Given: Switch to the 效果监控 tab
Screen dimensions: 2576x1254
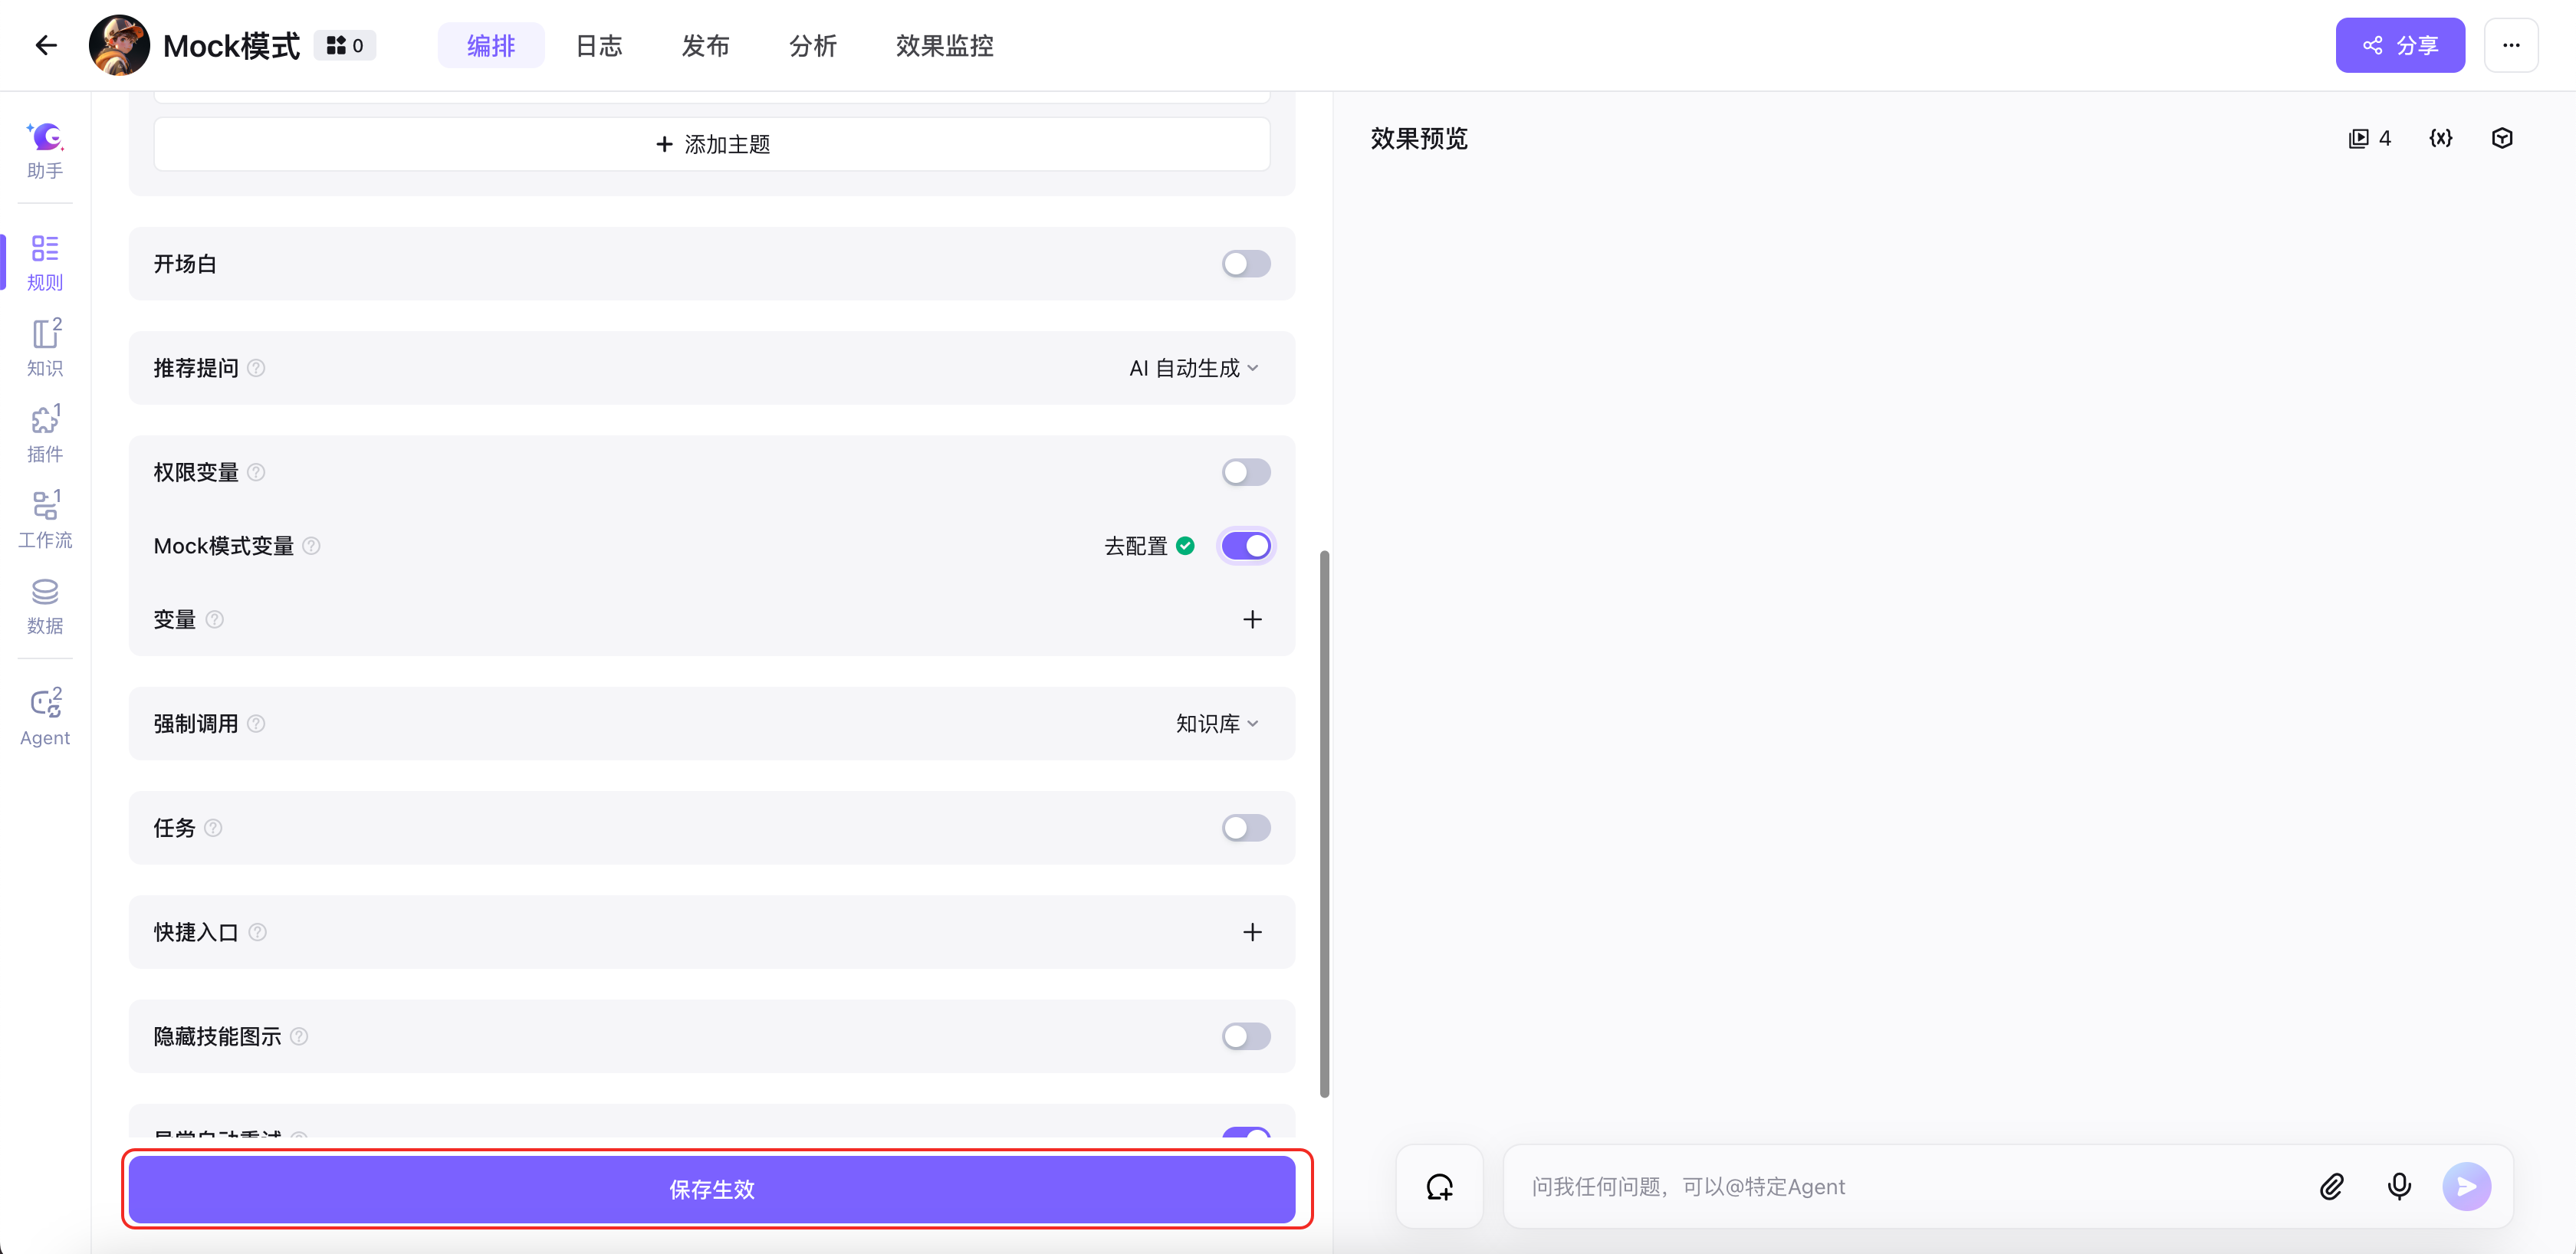Looking at the screenshot, I should tap(943, 45).
